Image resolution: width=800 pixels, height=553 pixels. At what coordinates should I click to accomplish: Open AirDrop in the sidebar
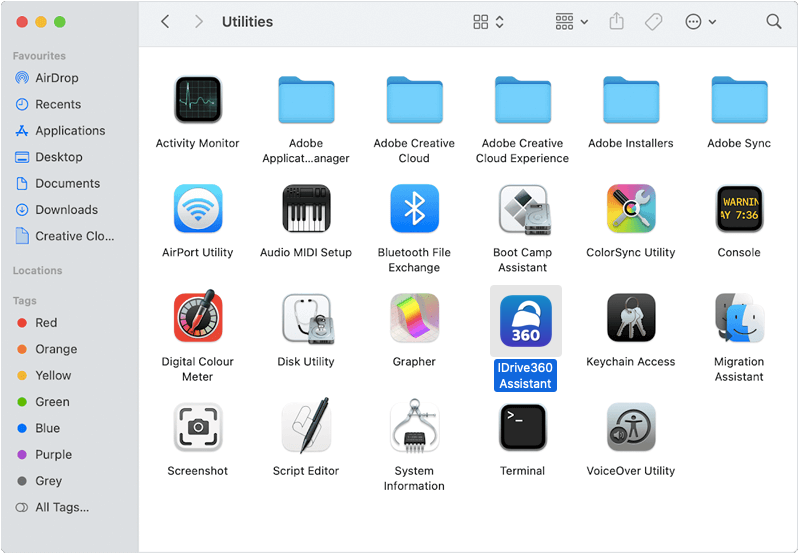pos(47,78)
